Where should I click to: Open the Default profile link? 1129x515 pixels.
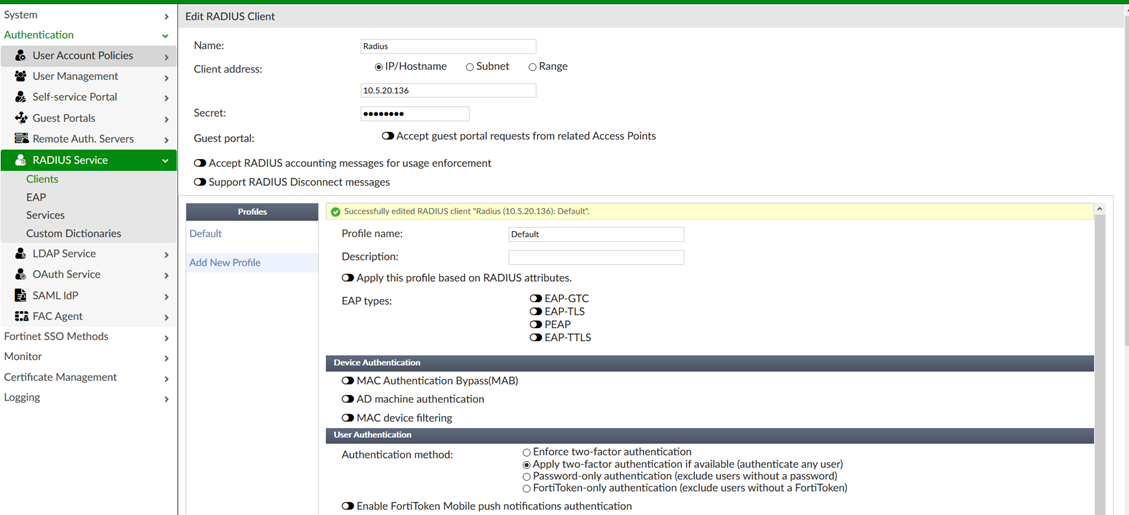pyautogui.click(x=206, y=234)
